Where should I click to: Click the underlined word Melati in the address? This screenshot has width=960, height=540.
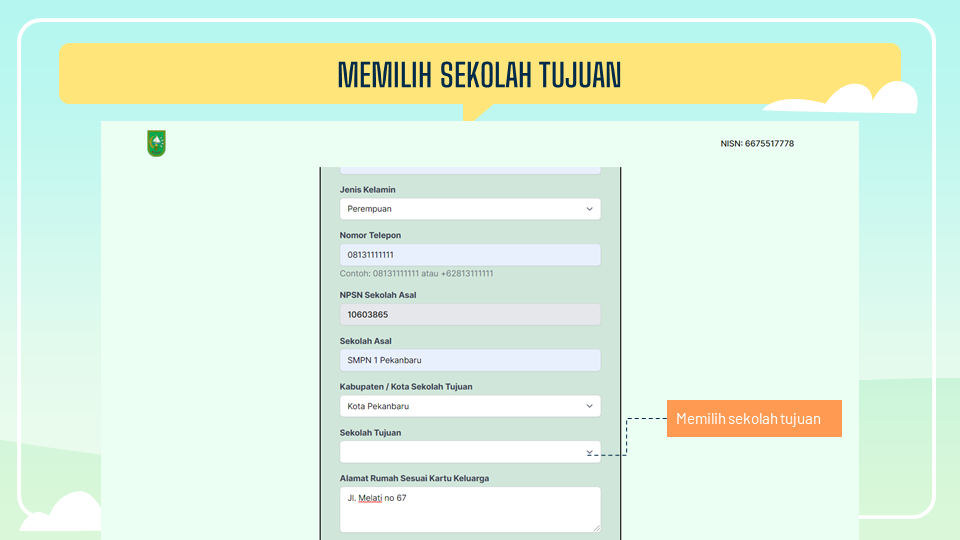(371, 498)
